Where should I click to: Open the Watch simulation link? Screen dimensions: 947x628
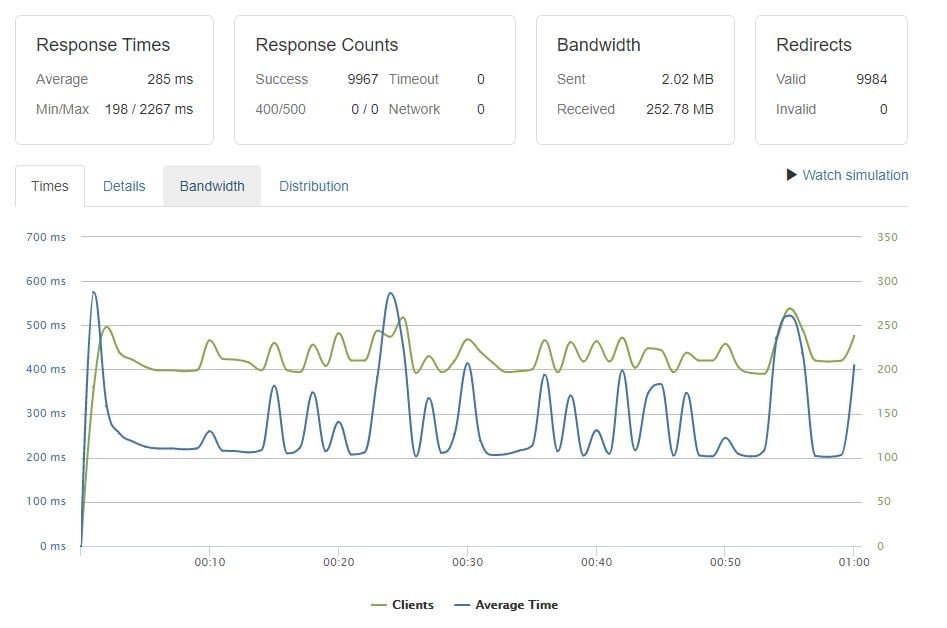(855, 175)
